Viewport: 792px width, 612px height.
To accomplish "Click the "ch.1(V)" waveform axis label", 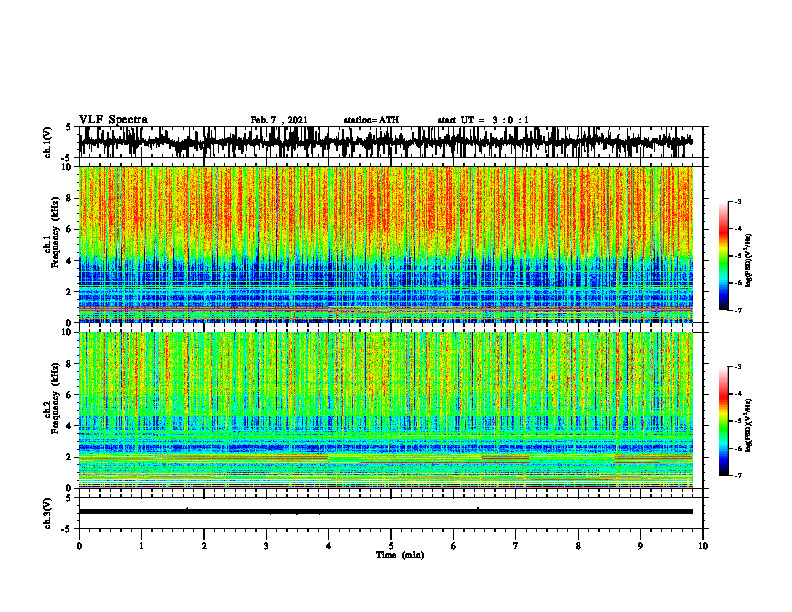I will pos(47,142).
